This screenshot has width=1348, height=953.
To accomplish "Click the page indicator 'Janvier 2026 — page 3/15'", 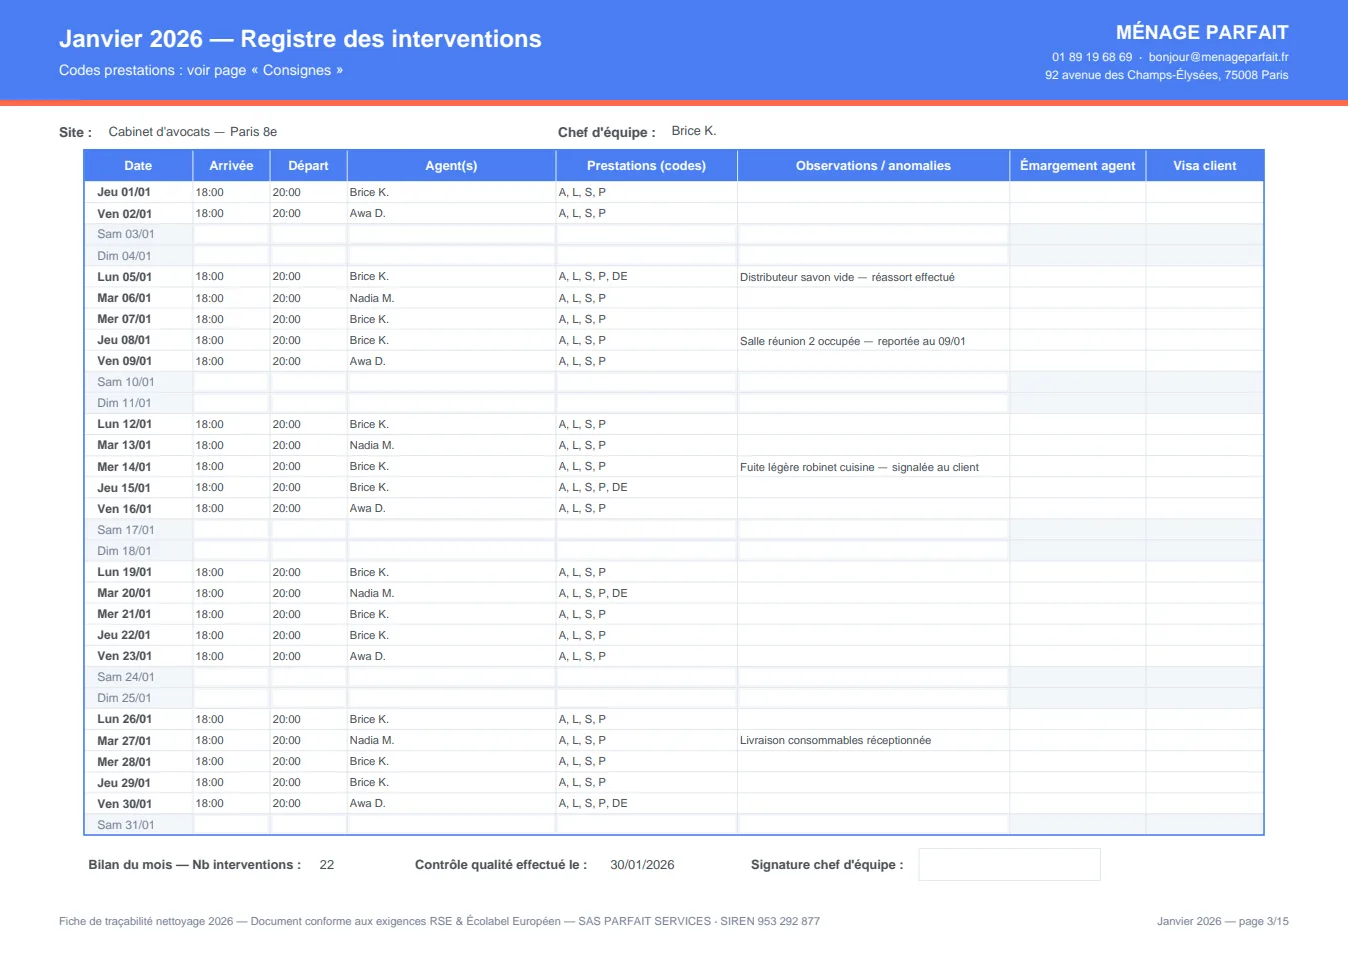I will (1223, 921).
